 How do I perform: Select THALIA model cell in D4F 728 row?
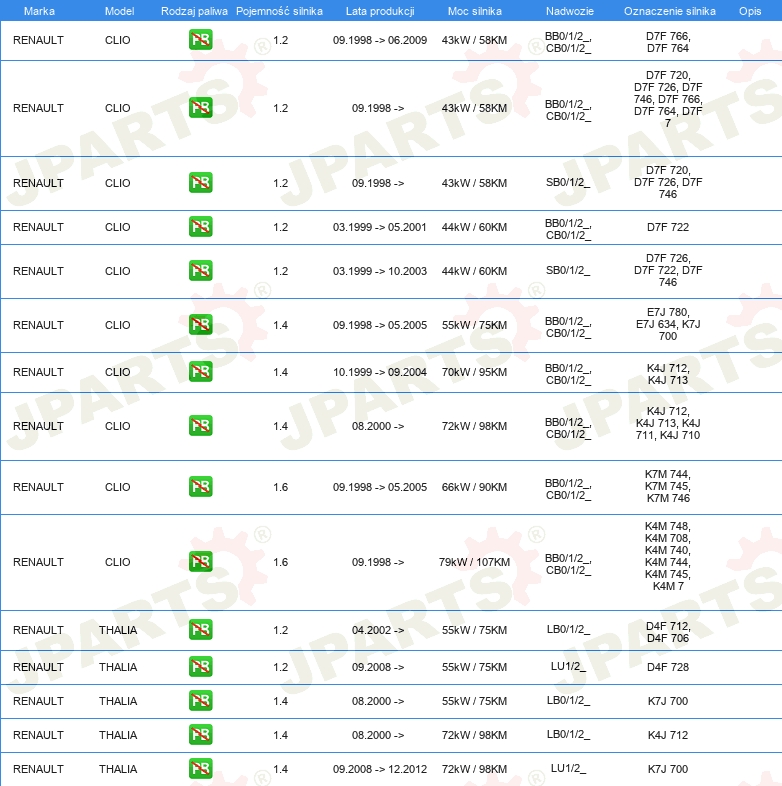pos(118,667)
